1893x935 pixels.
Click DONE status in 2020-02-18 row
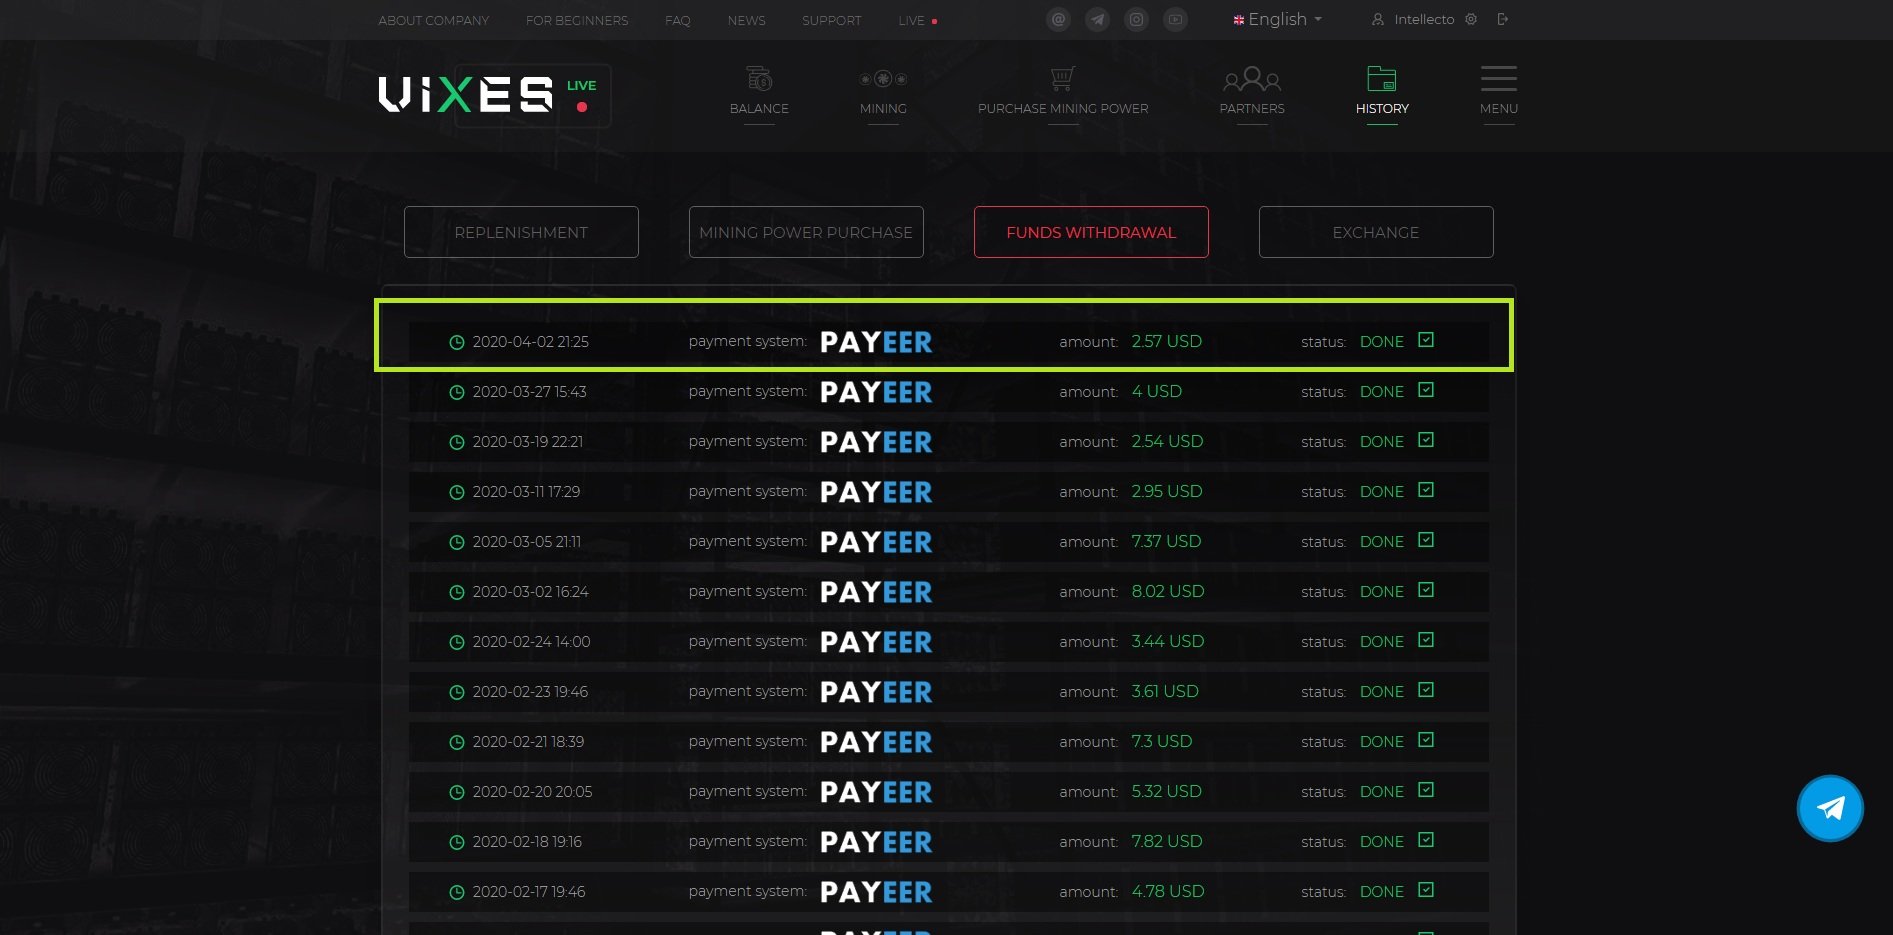tap(1382, 842)
